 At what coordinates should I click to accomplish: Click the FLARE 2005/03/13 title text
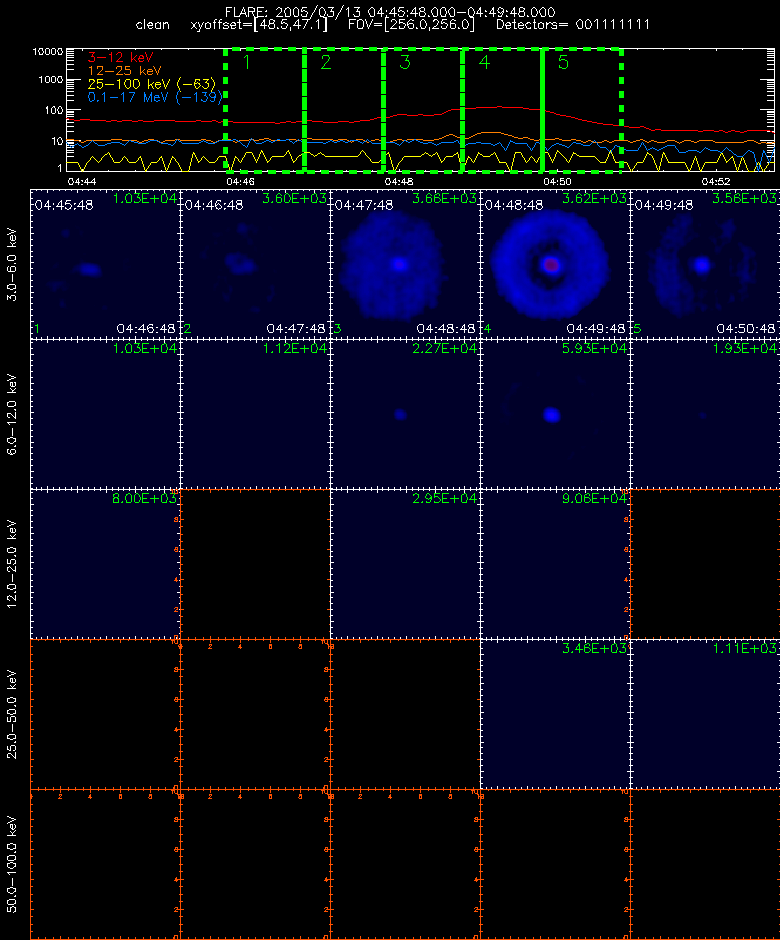(390, 12)
